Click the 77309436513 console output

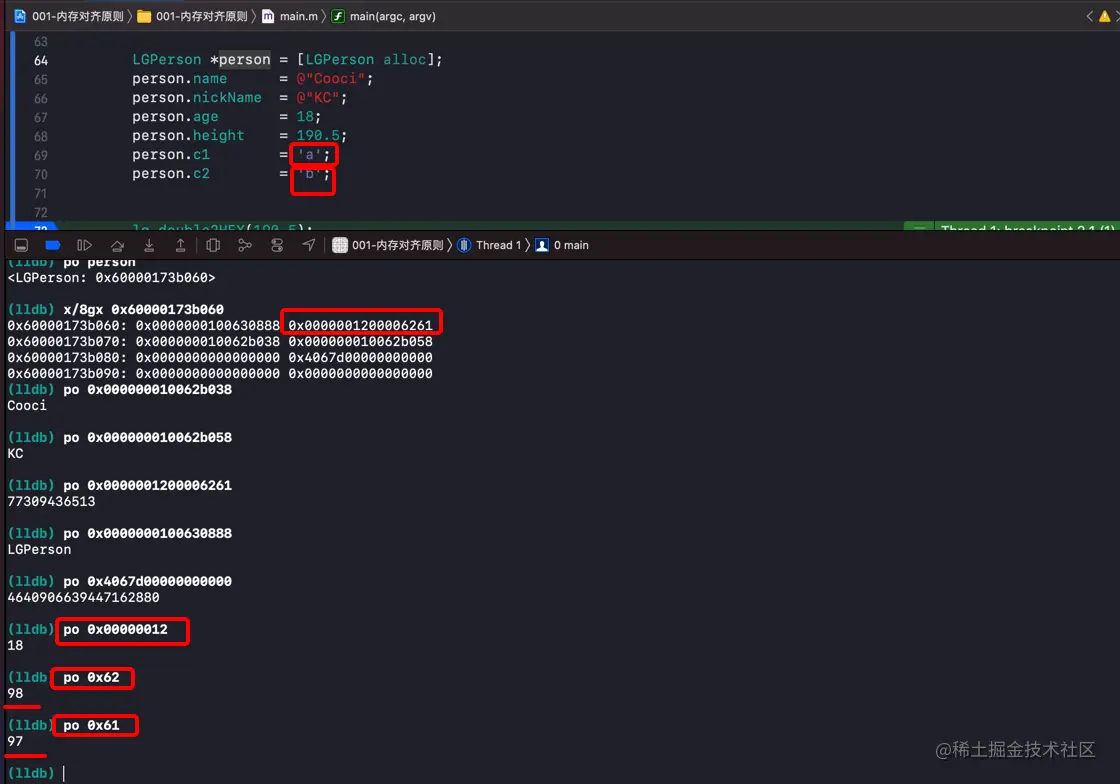point(51,501)
